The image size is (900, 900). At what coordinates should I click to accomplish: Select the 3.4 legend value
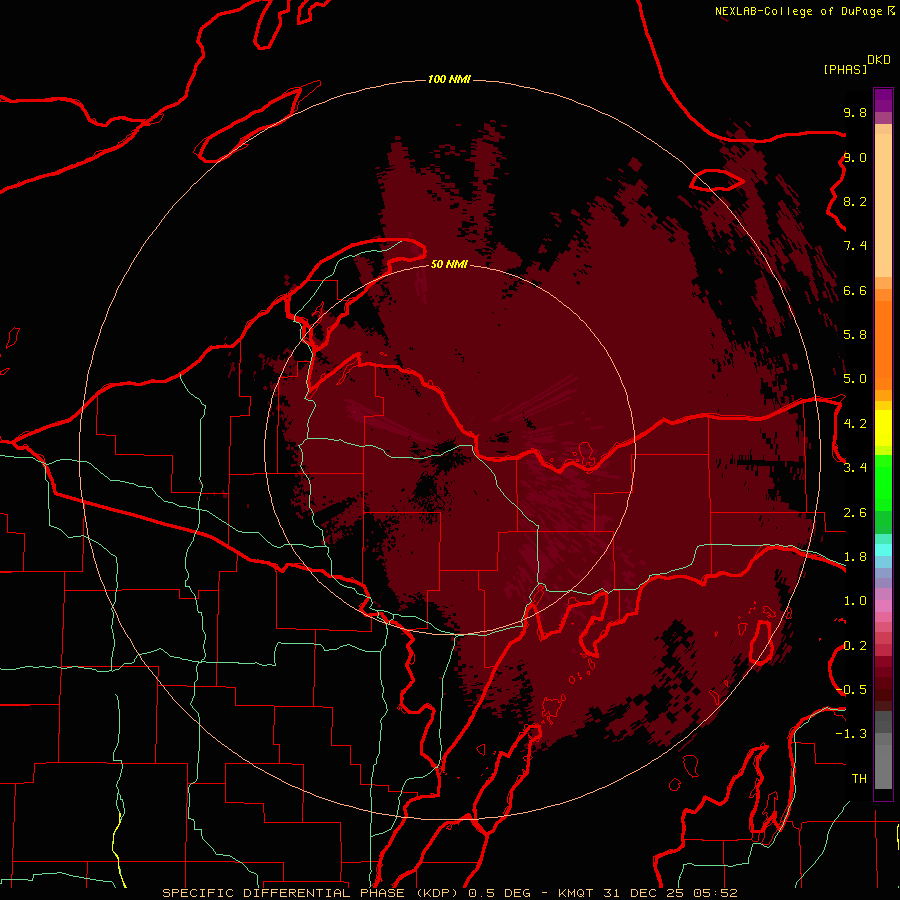coord(855,468)
